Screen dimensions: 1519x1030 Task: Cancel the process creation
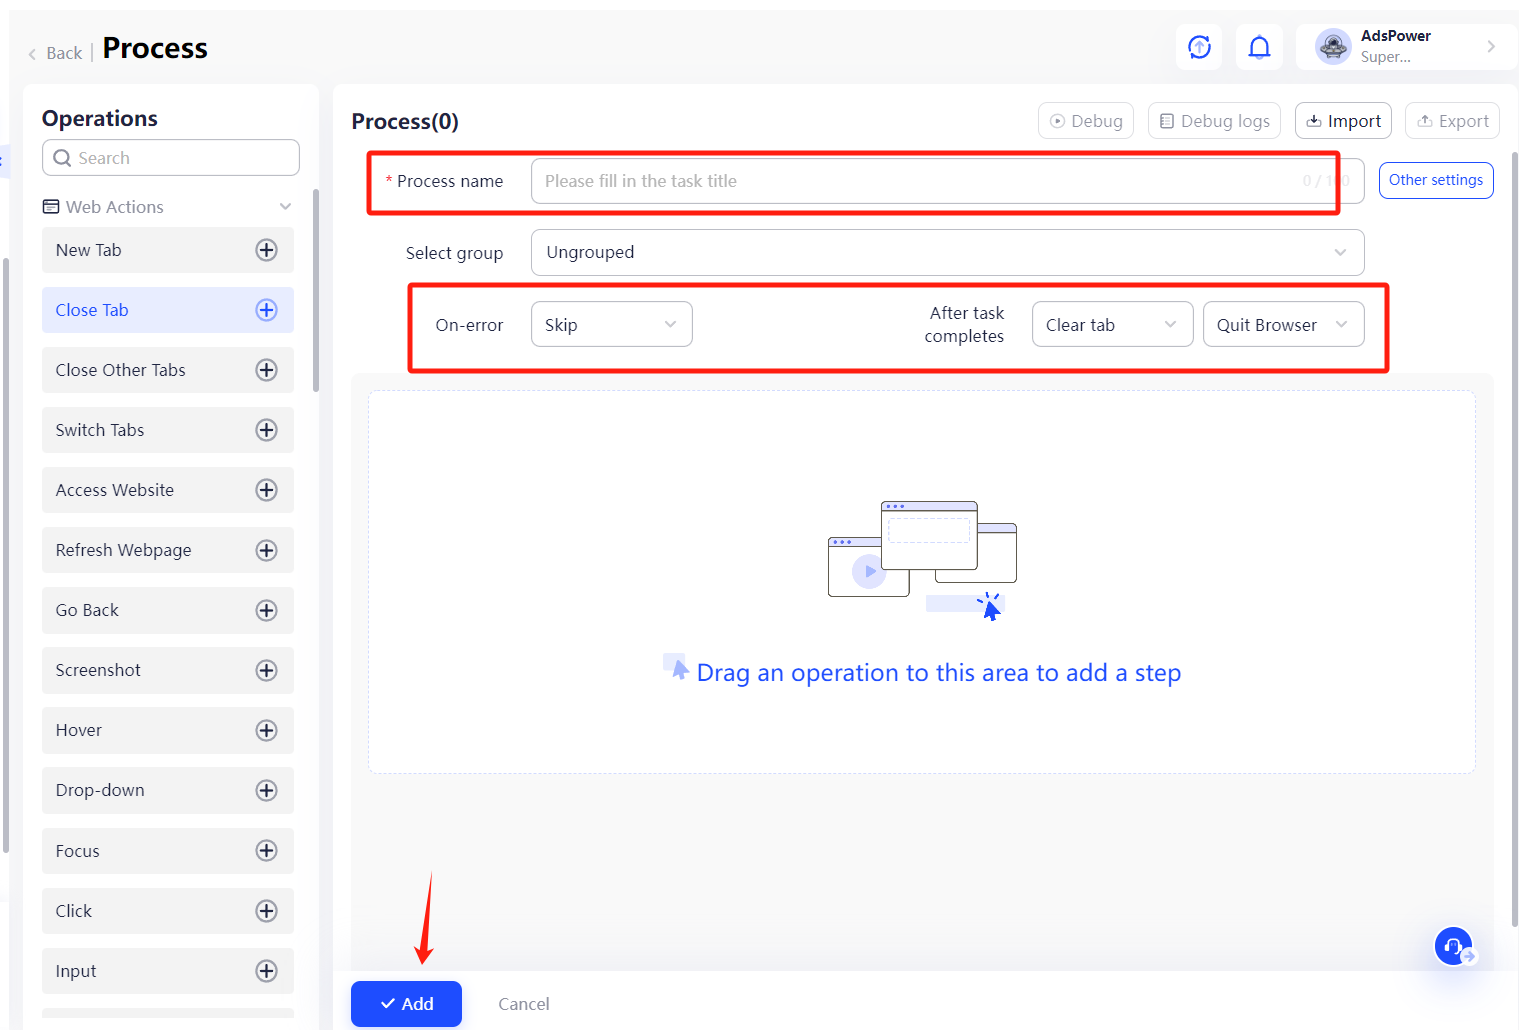[523, 1004]
